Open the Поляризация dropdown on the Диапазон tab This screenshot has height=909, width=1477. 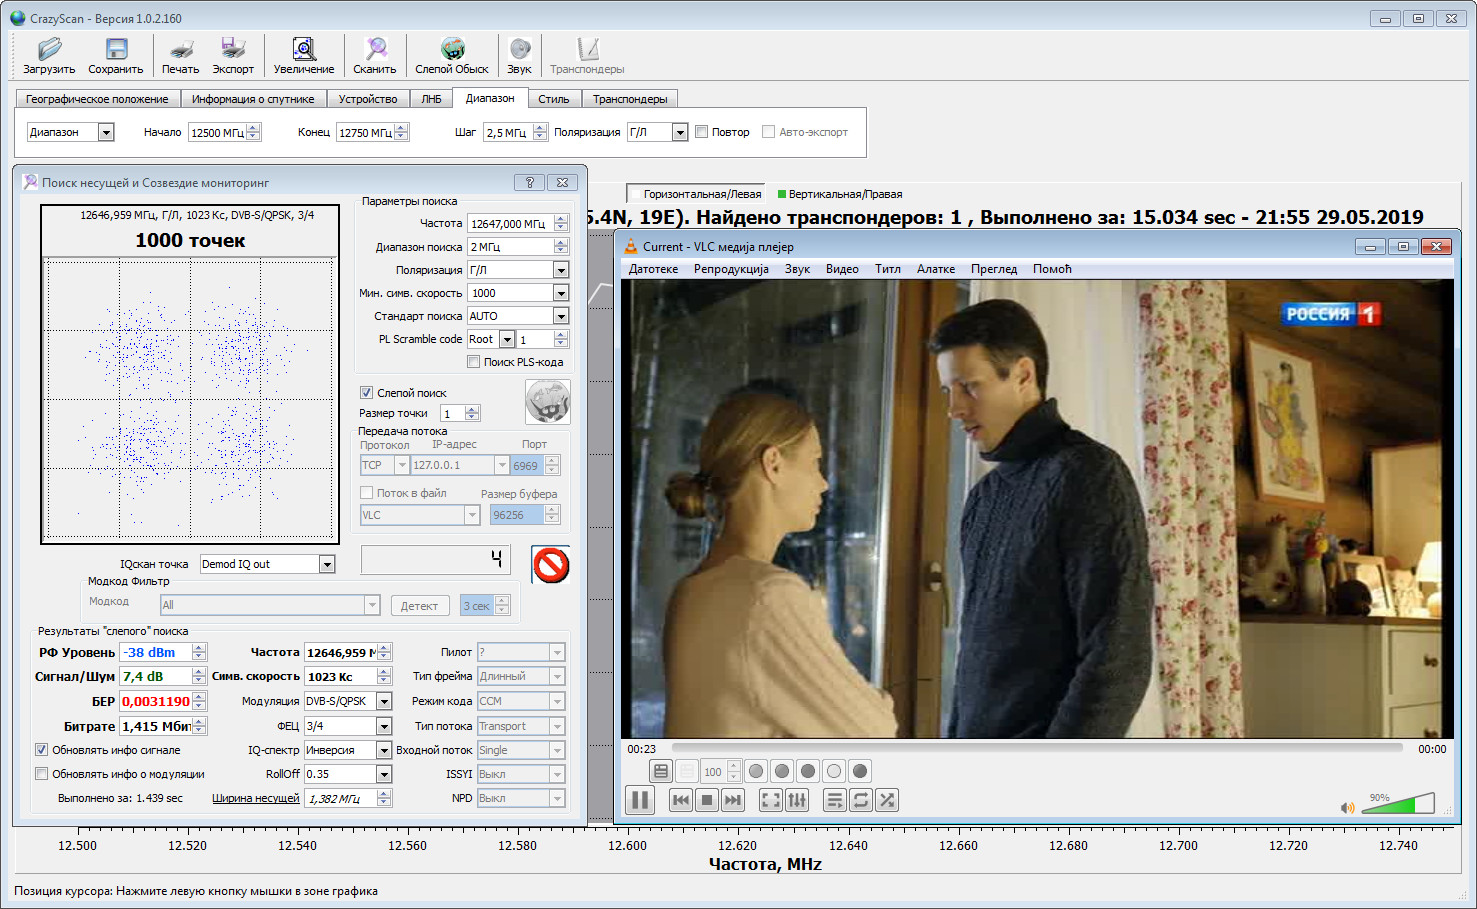680,132
